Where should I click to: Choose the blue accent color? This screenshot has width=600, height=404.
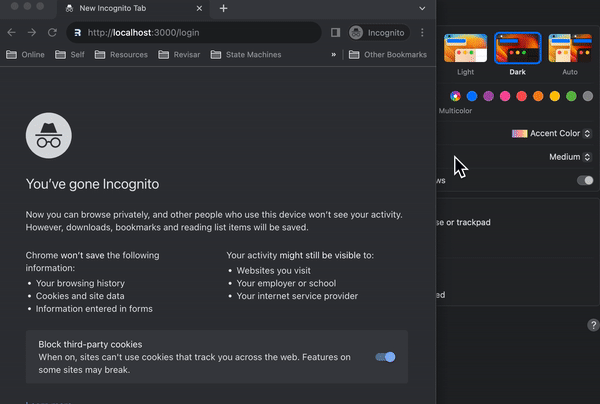click(472, 96)
